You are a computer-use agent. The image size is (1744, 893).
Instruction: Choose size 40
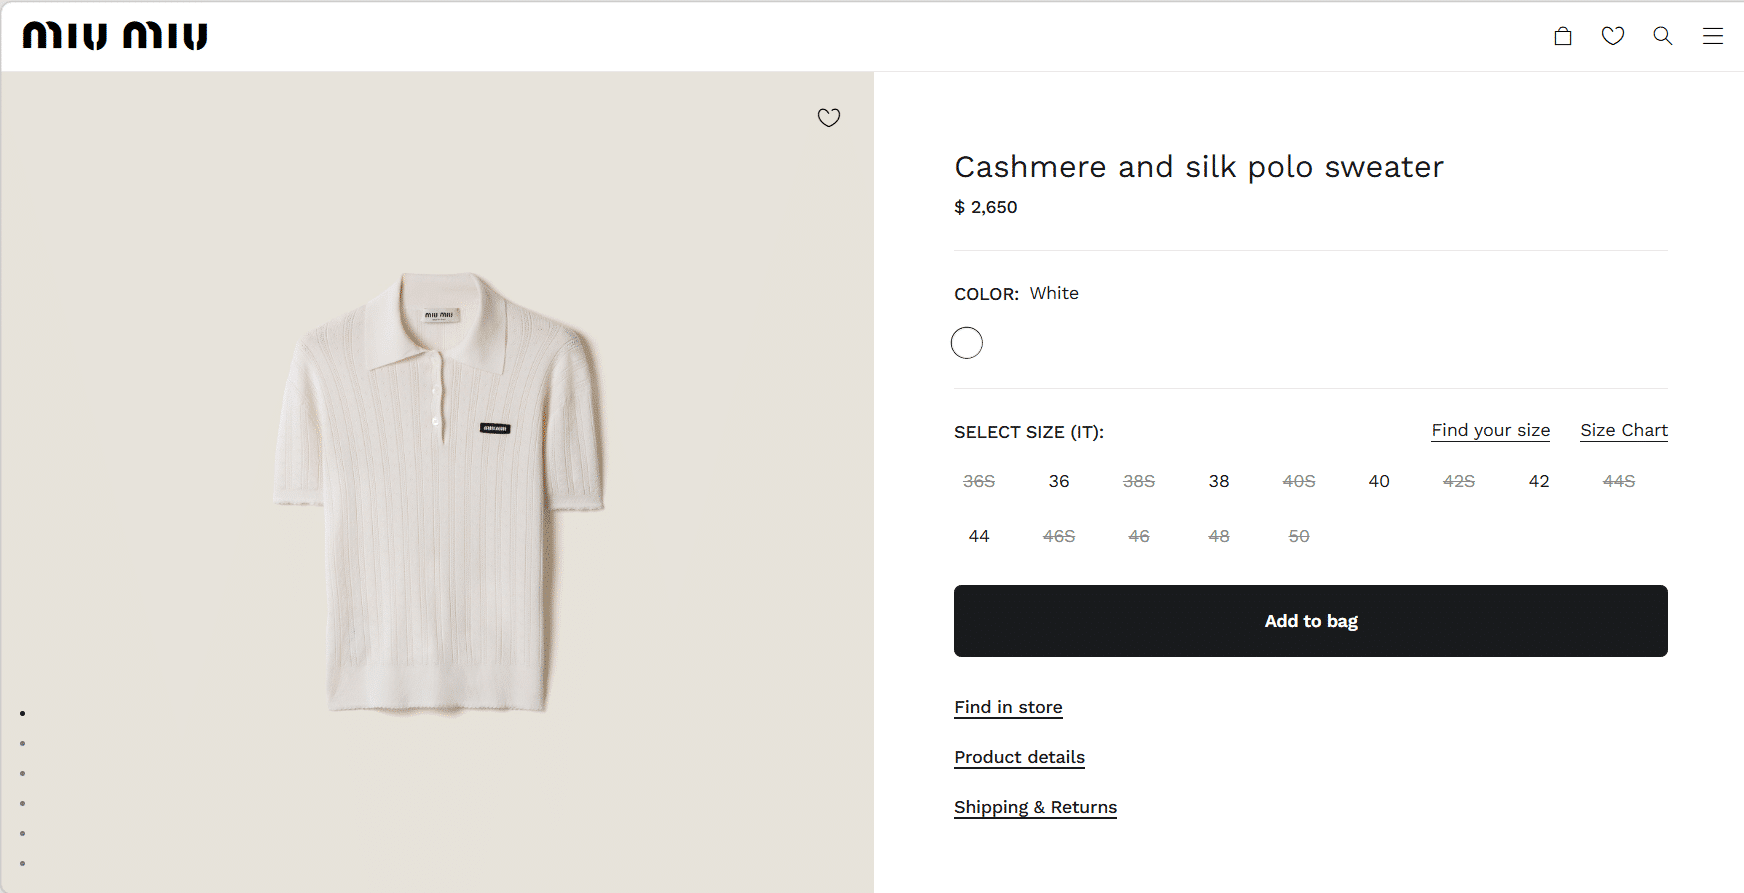(1379, 481)
